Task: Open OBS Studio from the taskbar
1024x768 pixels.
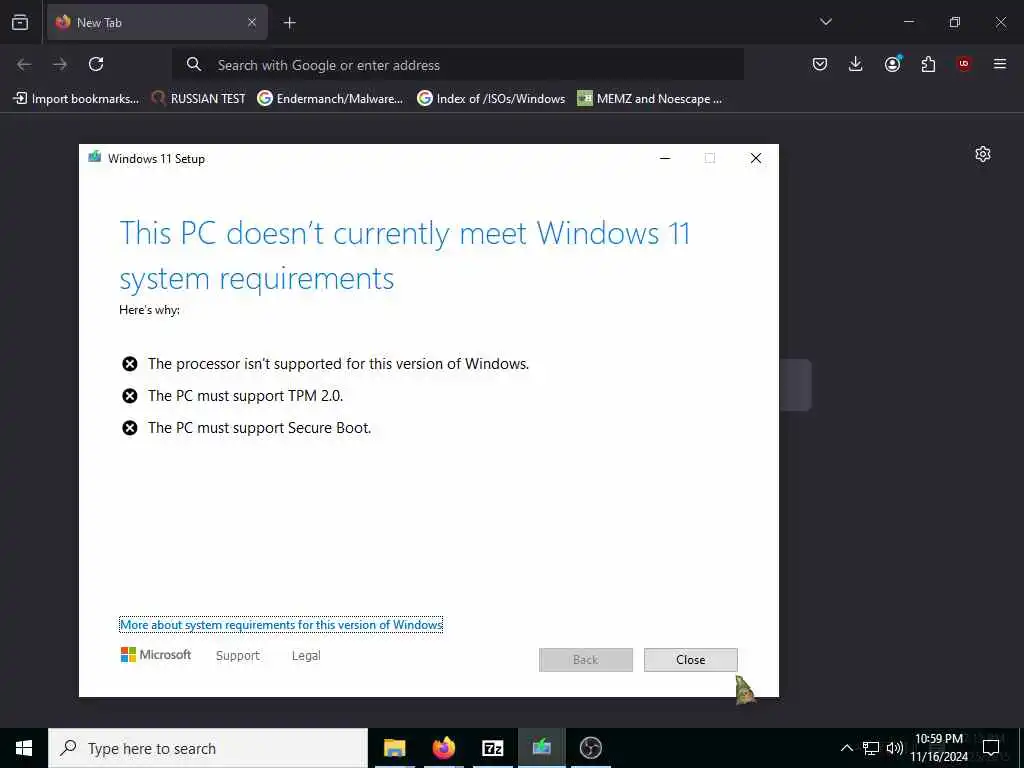Action: coord(590,748)
